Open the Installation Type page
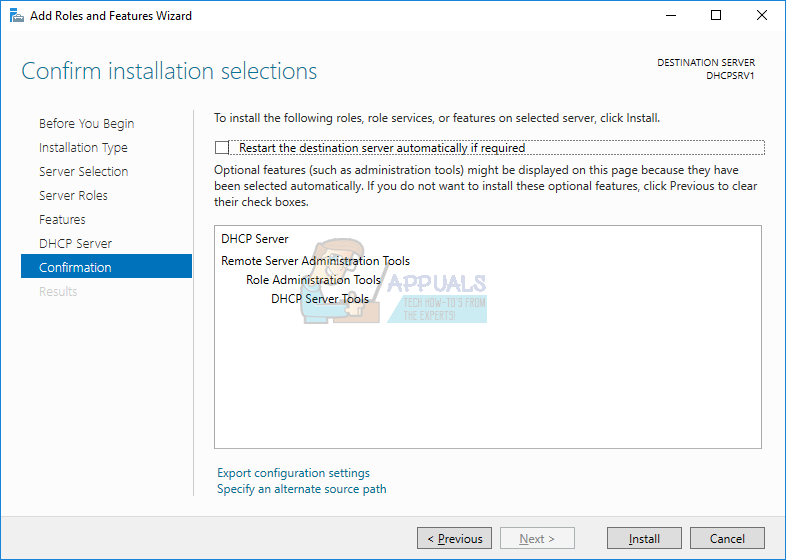Screen dimensions: 786x560 click(x=83, y=148)
